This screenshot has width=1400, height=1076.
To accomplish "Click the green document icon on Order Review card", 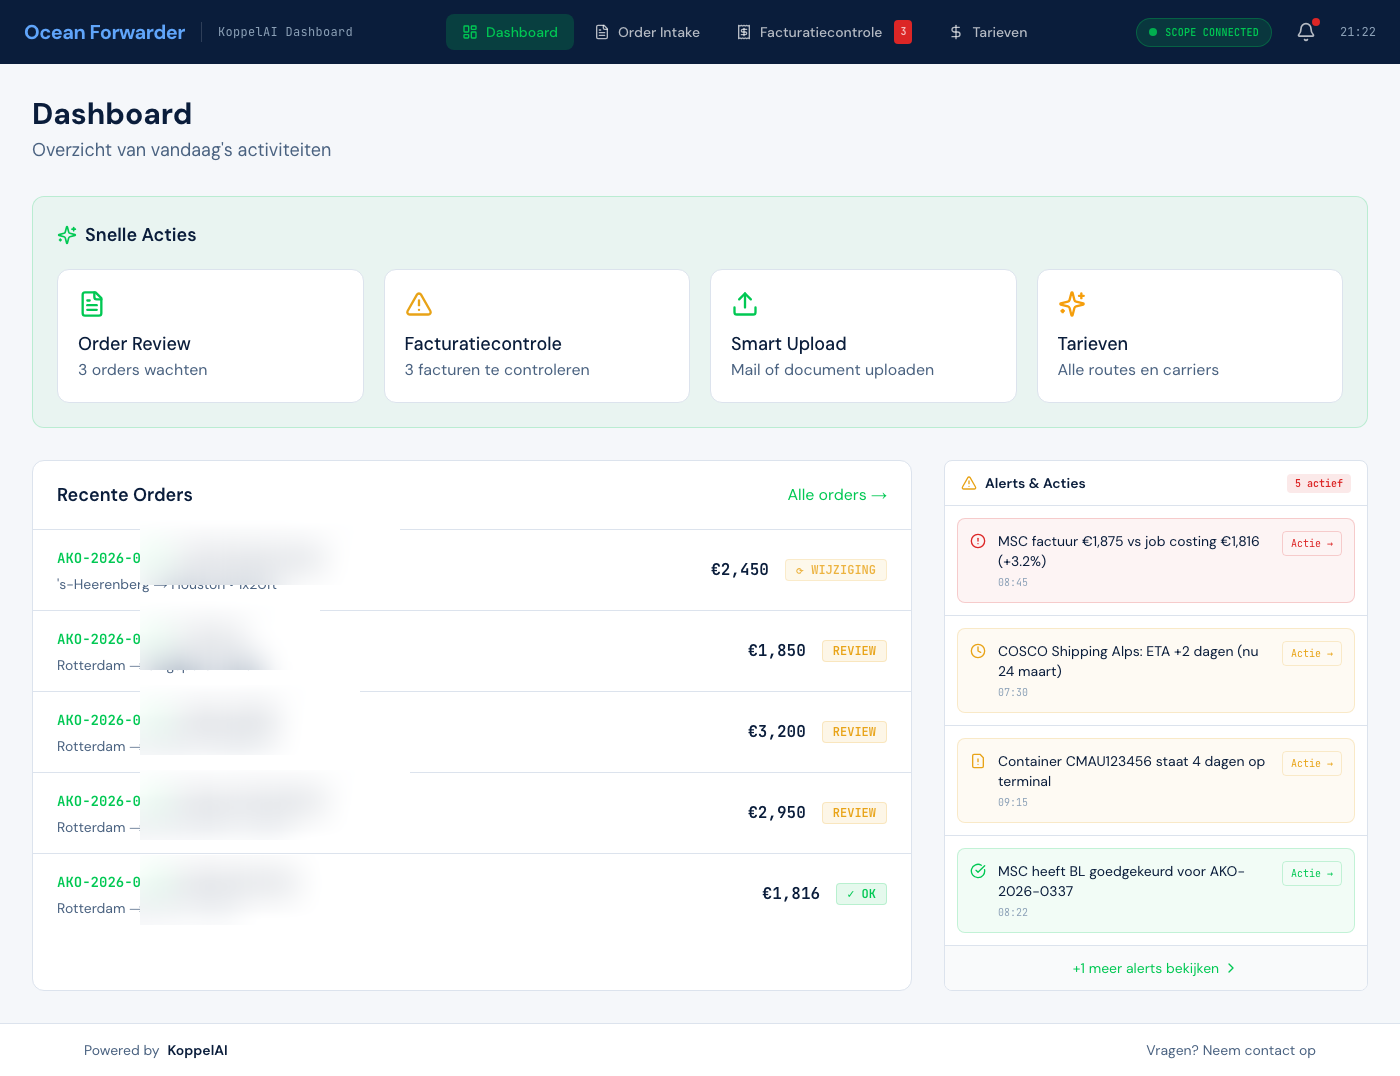I will pyautogui.click(x=92, y=304).
